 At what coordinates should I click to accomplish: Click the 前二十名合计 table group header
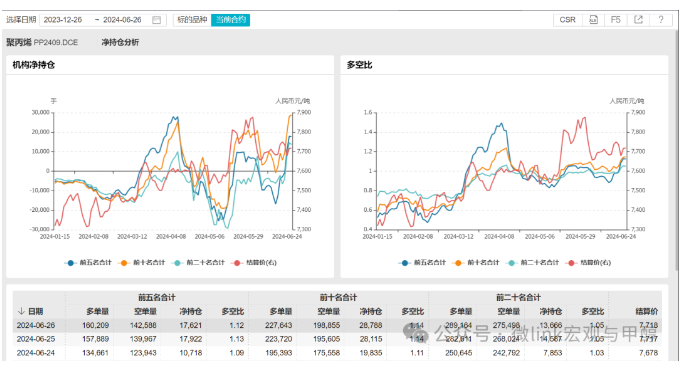pos(518,297)
